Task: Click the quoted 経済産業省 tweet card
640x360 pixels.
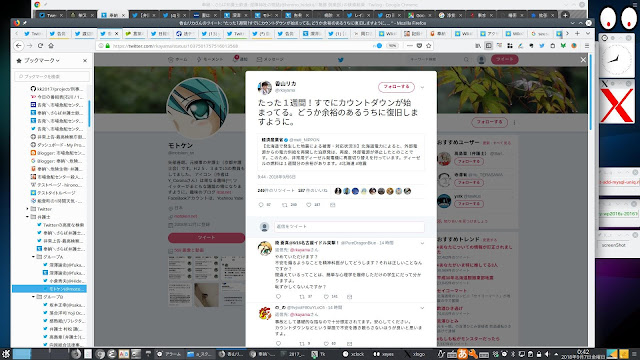Action: (x=341, y=151)
